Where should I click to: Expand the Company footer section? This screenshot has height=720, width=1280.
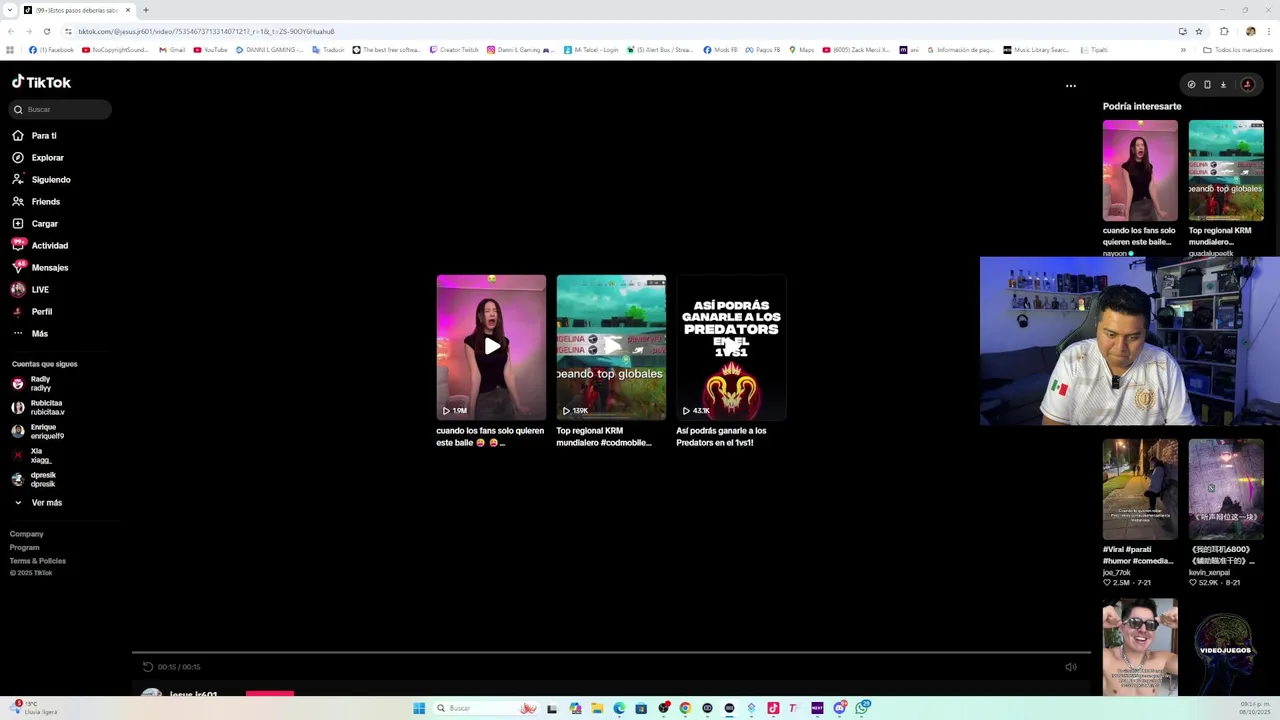[27, 534]
